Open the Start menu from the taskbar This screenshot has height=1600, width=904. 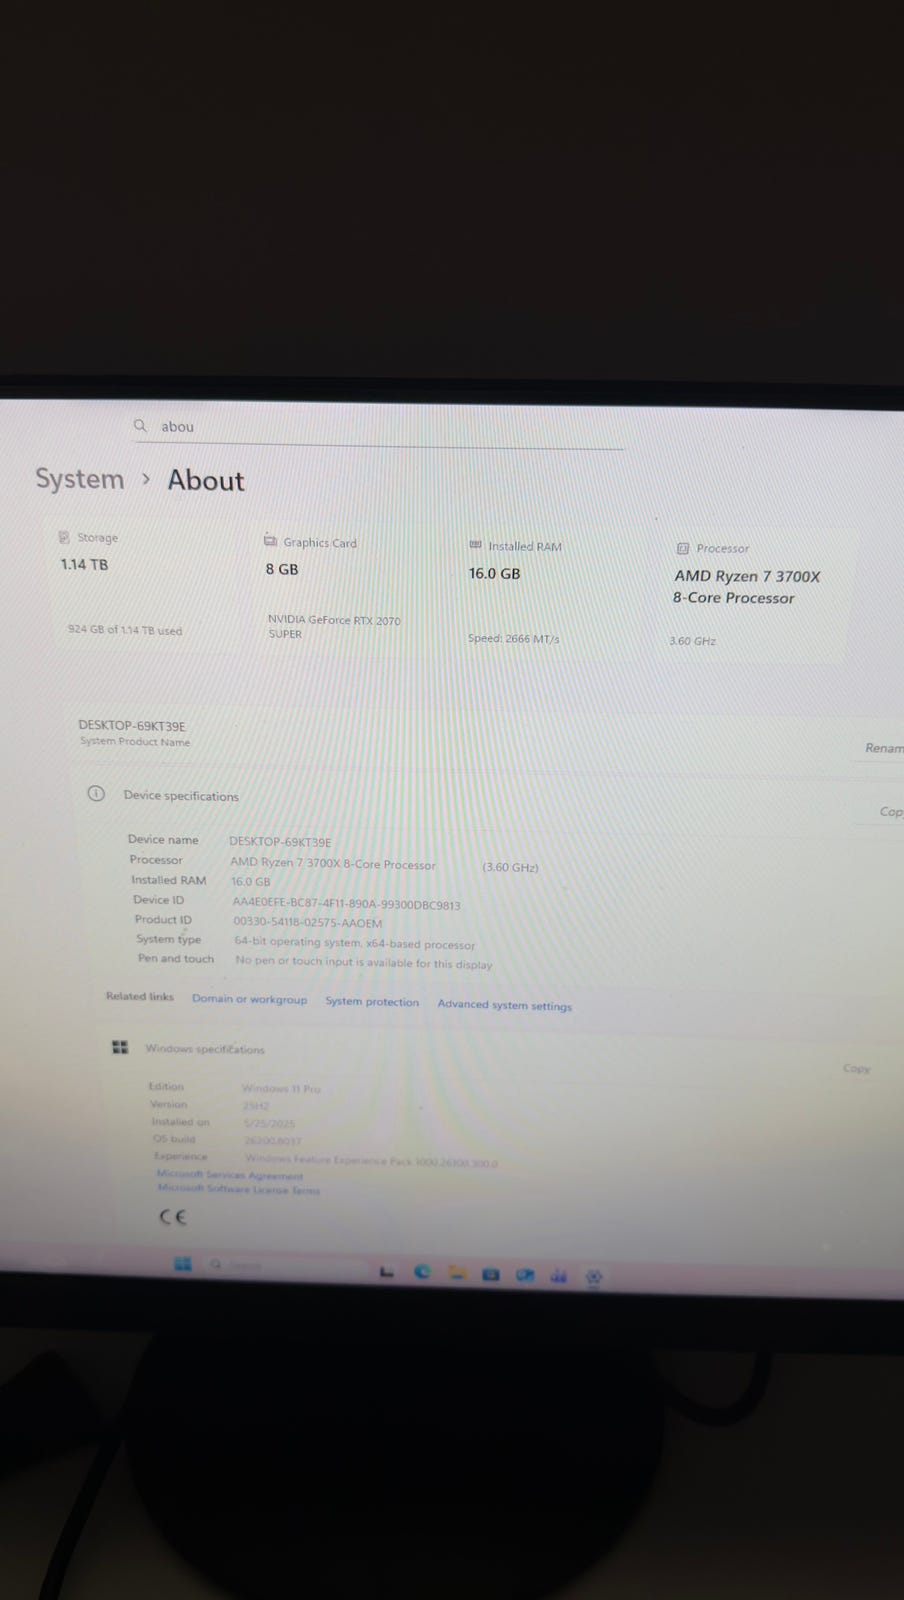coord(182,1264)
